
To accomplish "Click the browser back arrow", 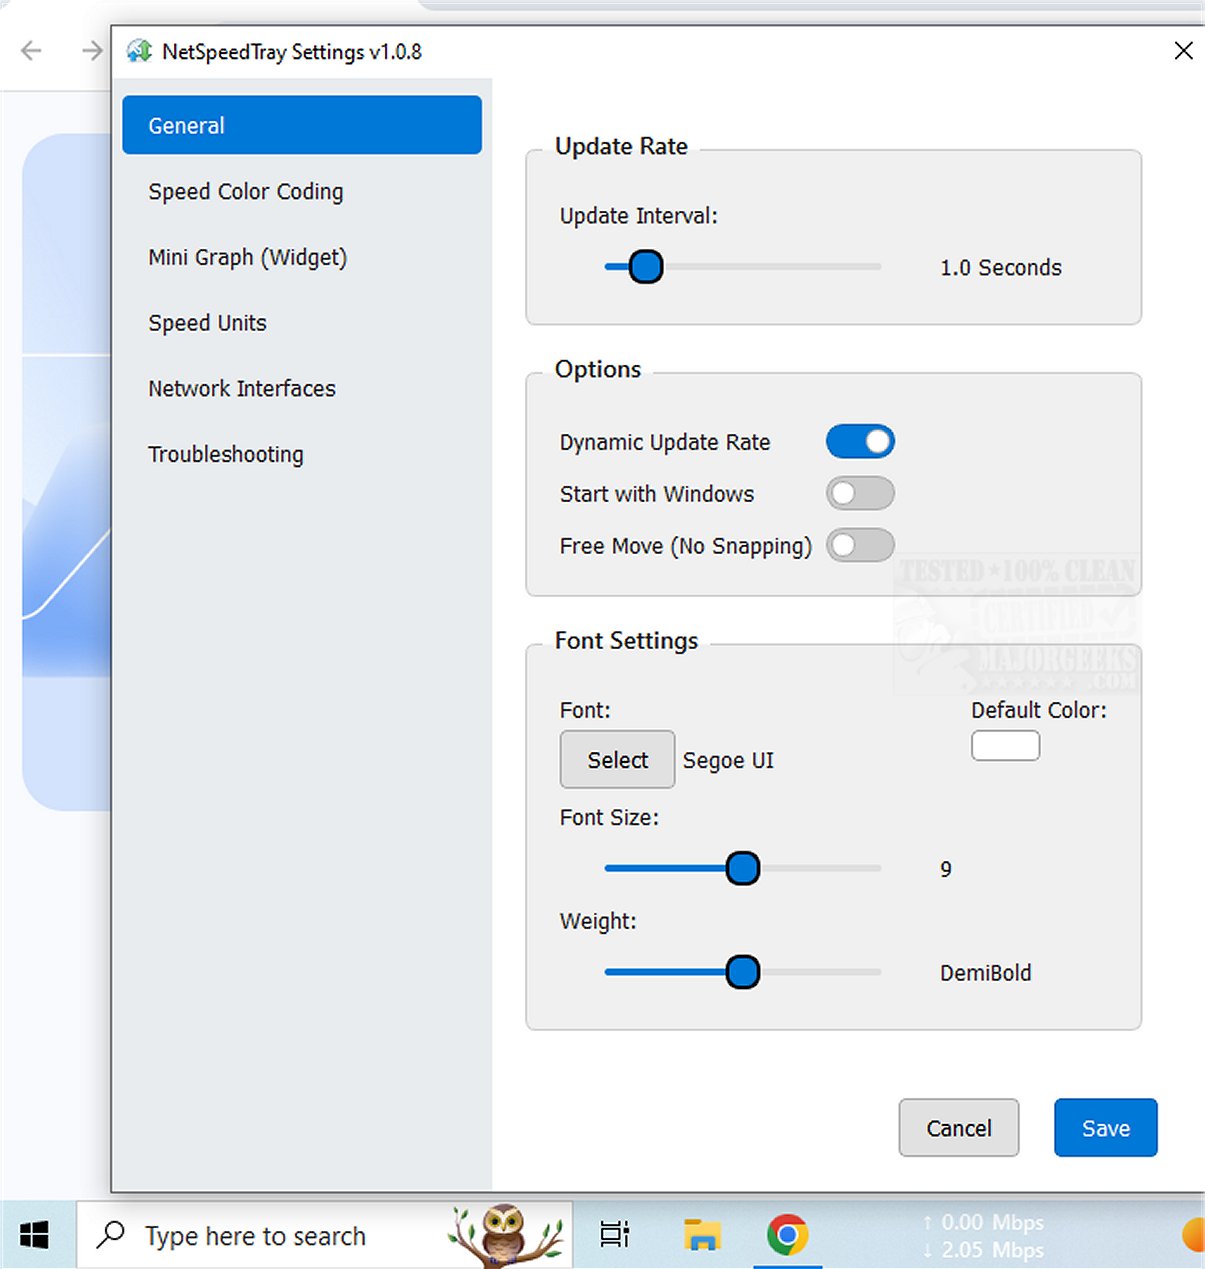I will point(32,51).
